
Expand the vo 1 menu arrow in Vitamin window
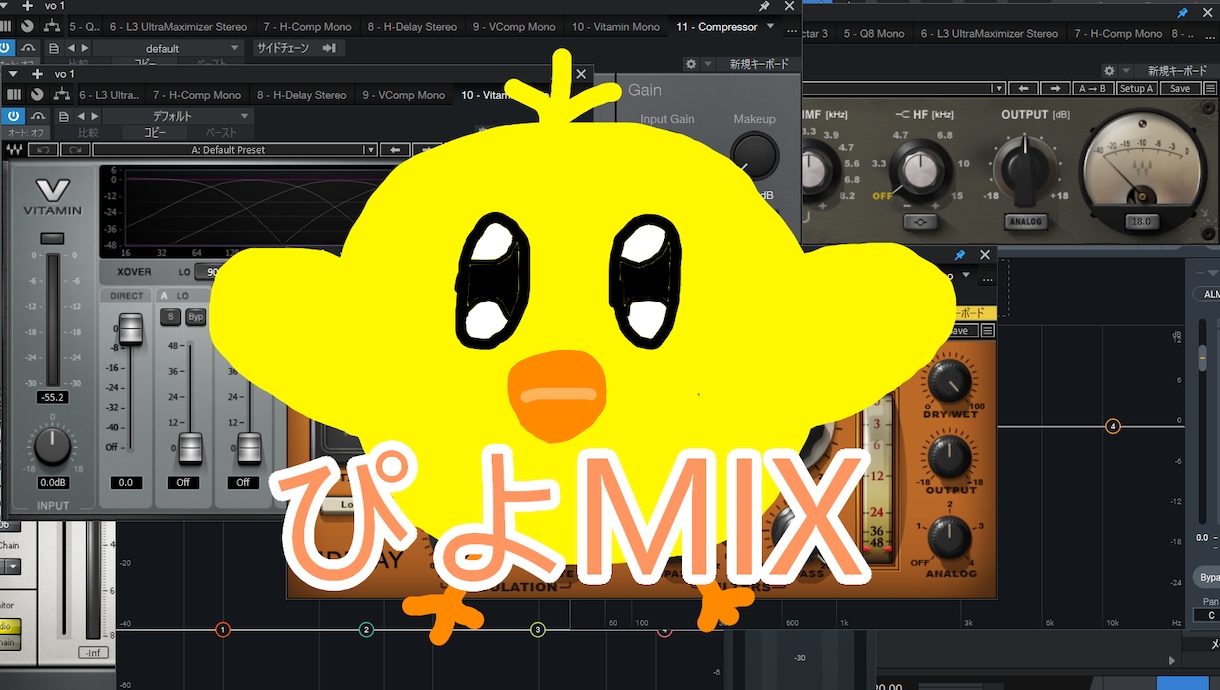tap(12, 74)
